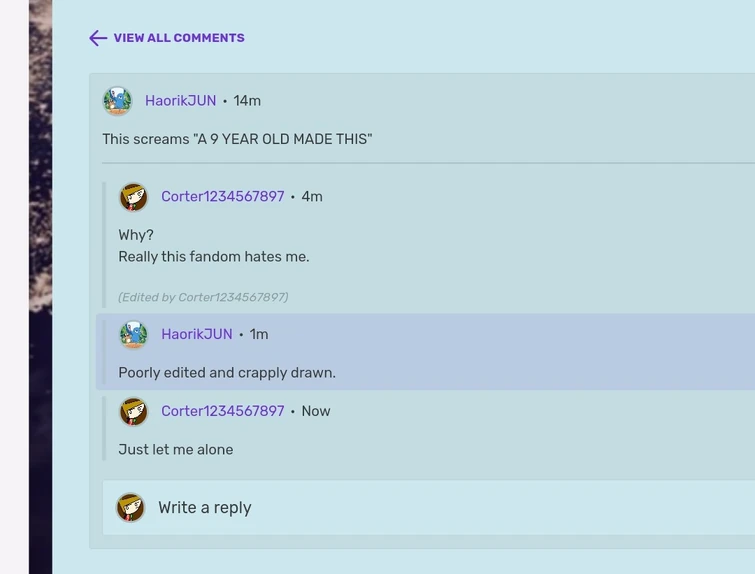
Task: Click the avatar beside Write a reply
Action: (130, 508)
